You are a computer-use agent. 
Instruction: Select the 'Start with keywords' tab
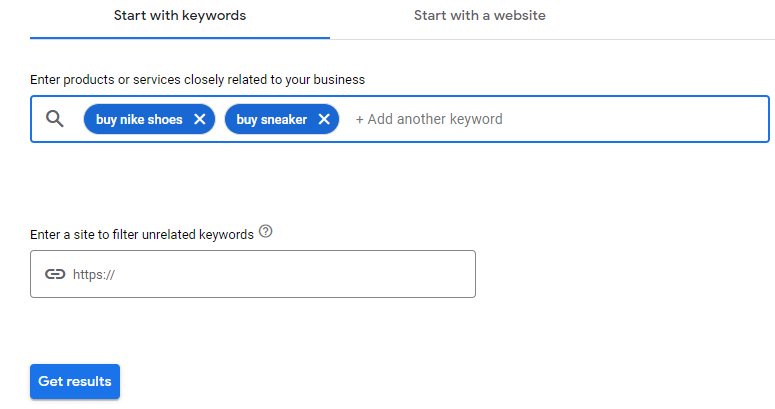pos(180,16)
